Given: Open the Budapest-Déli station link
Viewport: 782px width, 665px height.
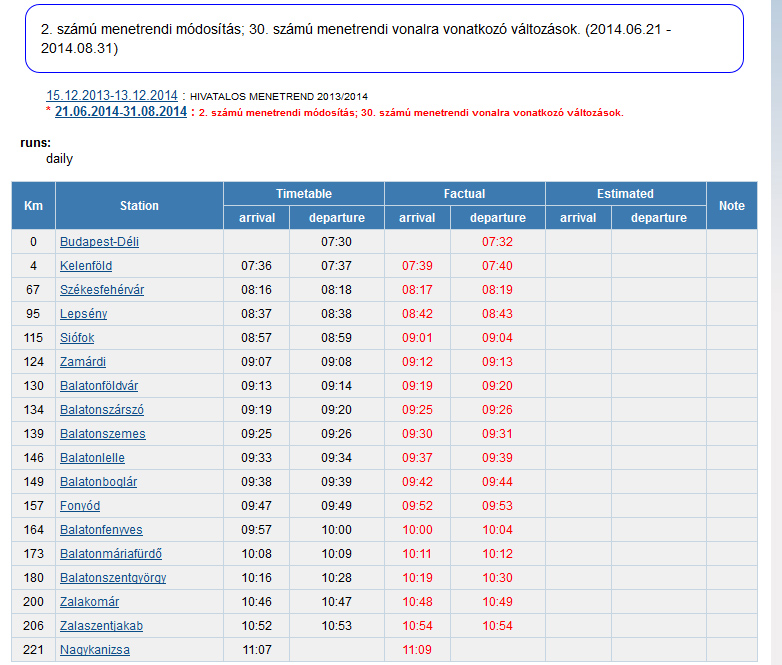Looking at the screenshot, I should pyautogui.click(x=99, y=242).
